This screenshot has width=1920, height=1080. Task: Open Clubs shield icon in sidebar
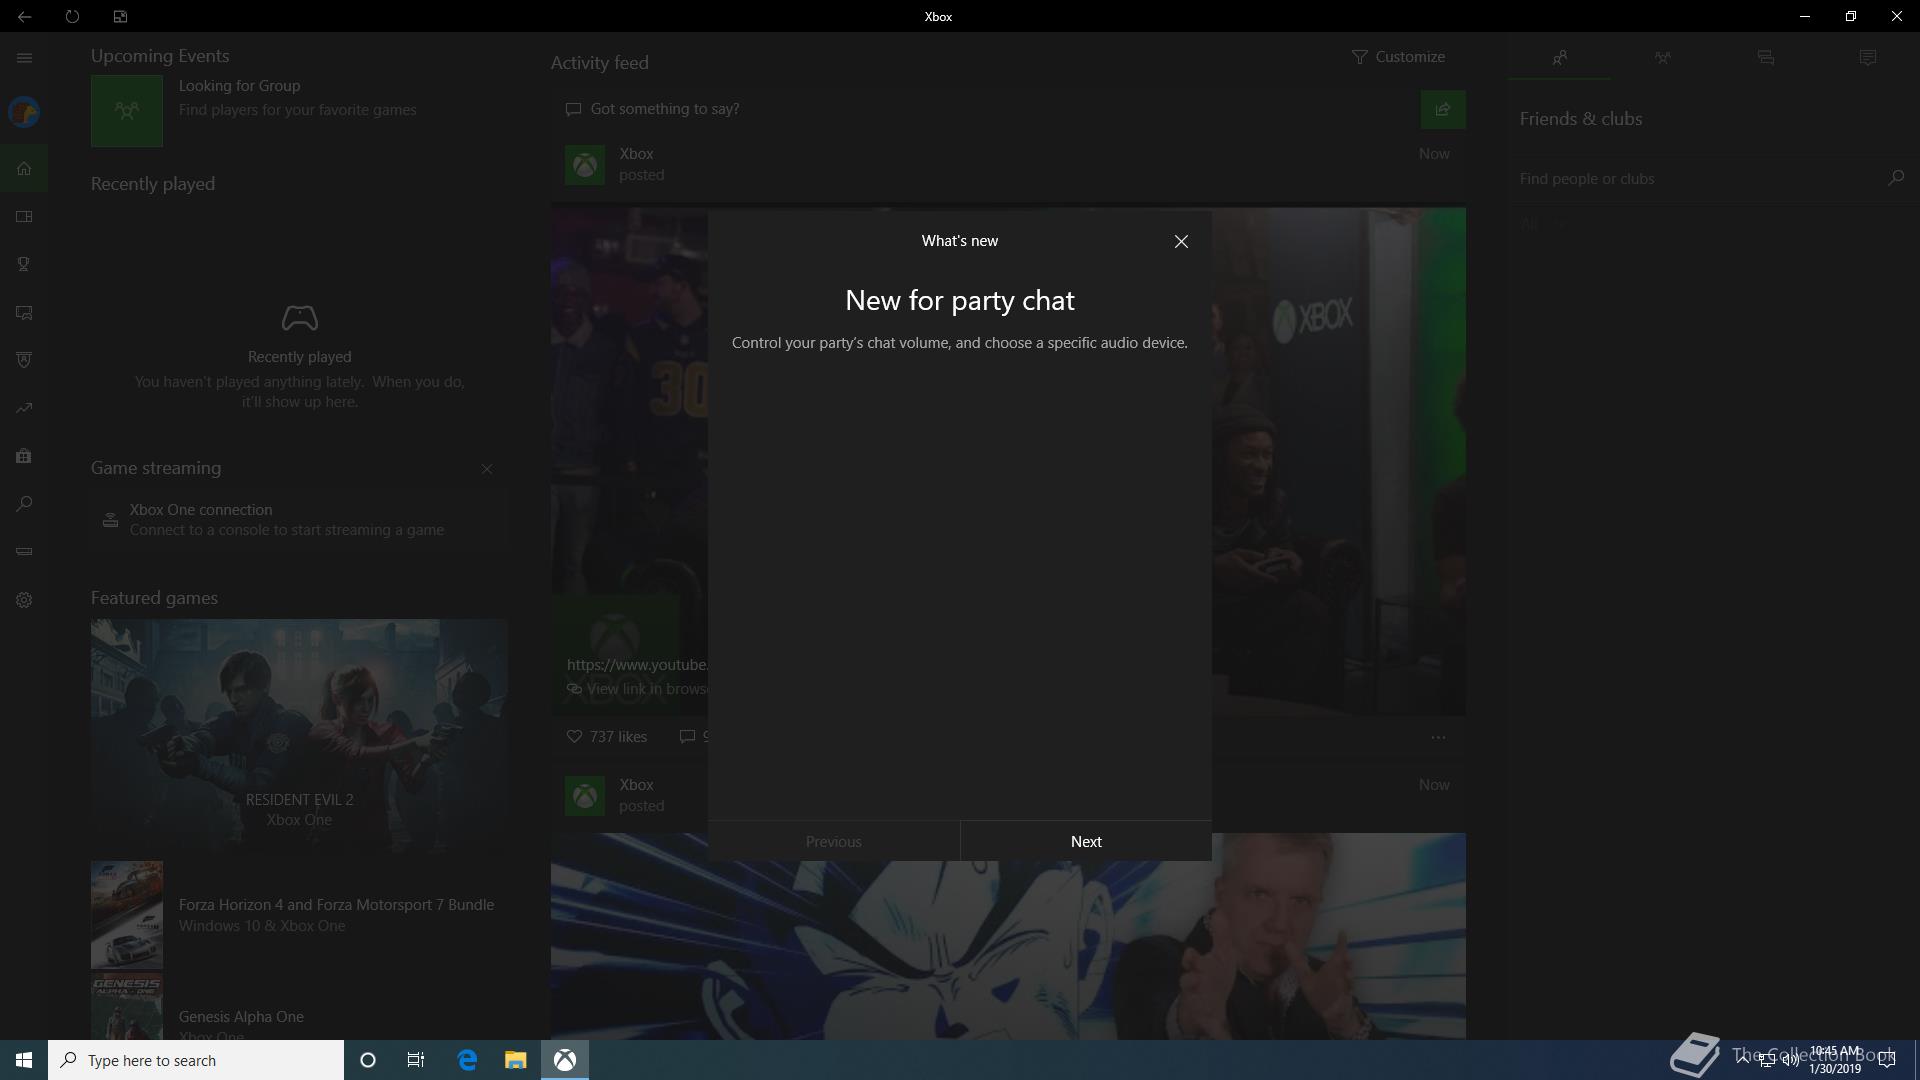(24, 360)
